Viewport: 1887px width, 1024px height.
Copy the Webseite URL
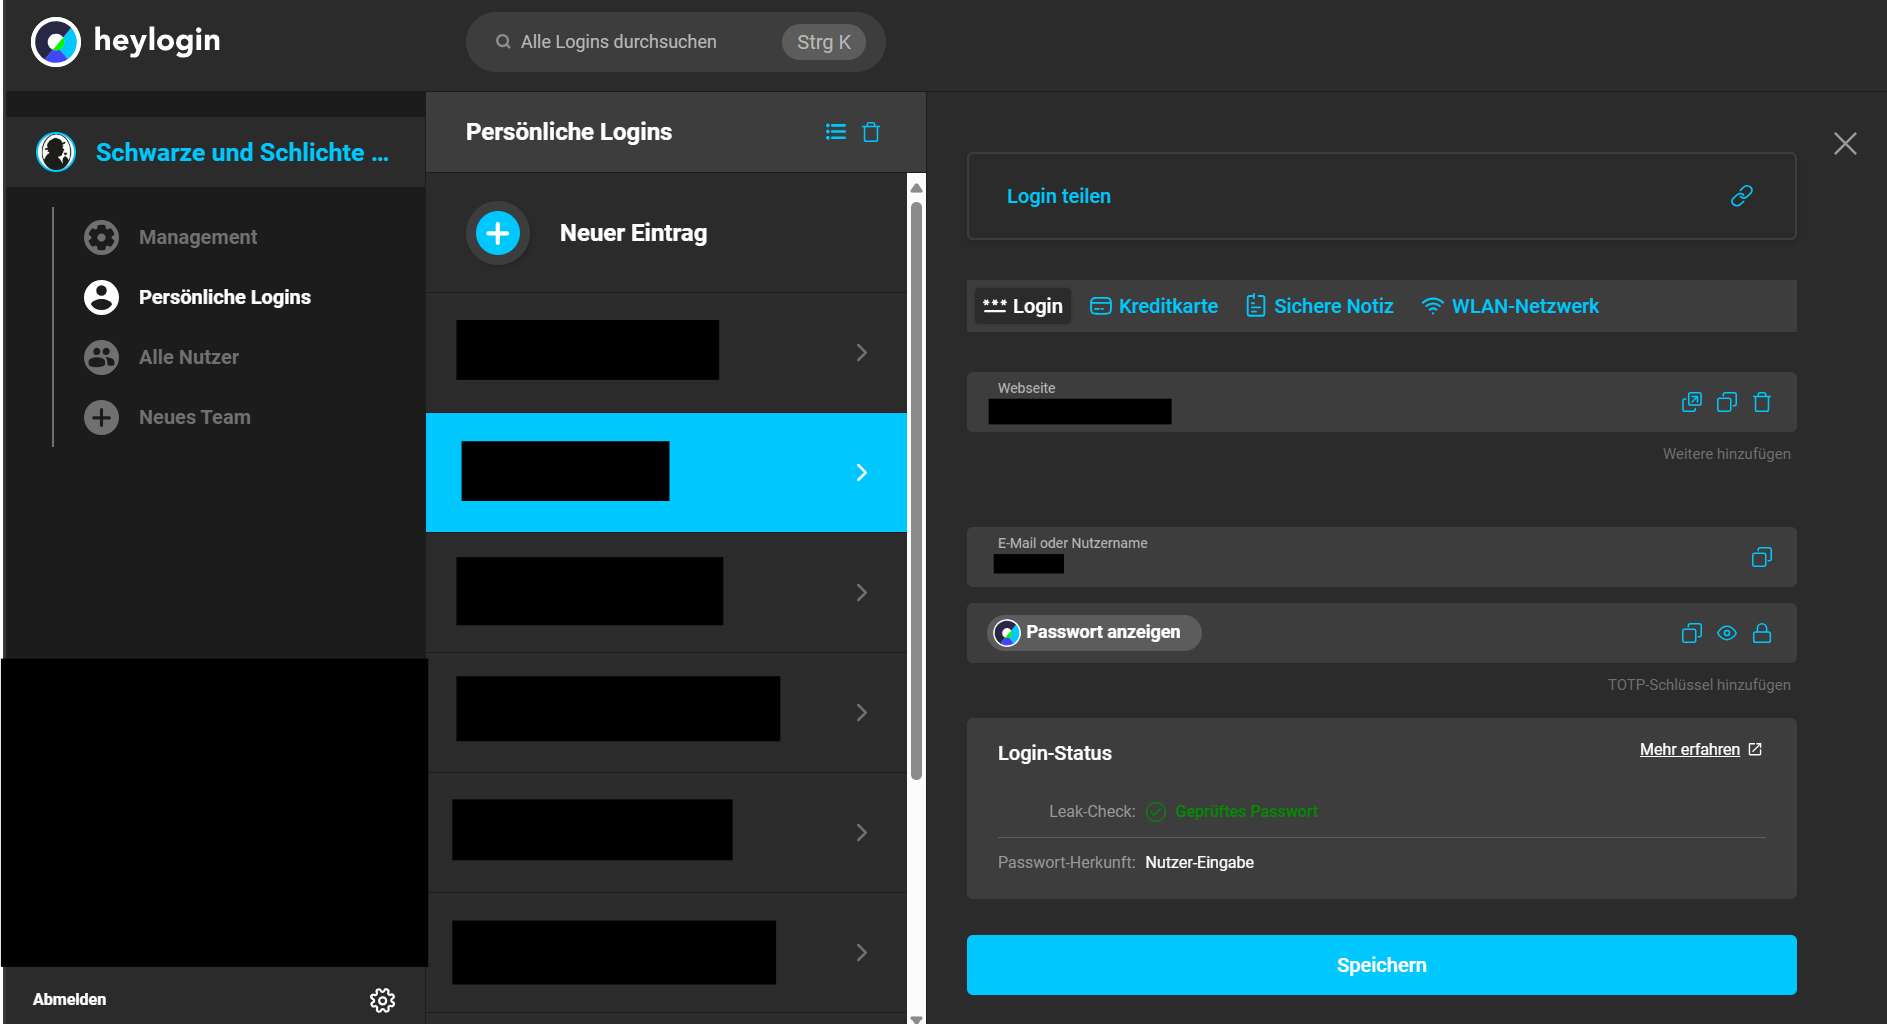[x=1726, y=402]
